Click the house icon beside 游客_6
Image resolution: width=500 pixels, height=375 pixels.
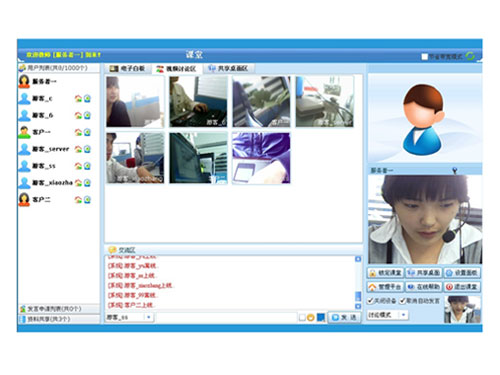point(78,115)
